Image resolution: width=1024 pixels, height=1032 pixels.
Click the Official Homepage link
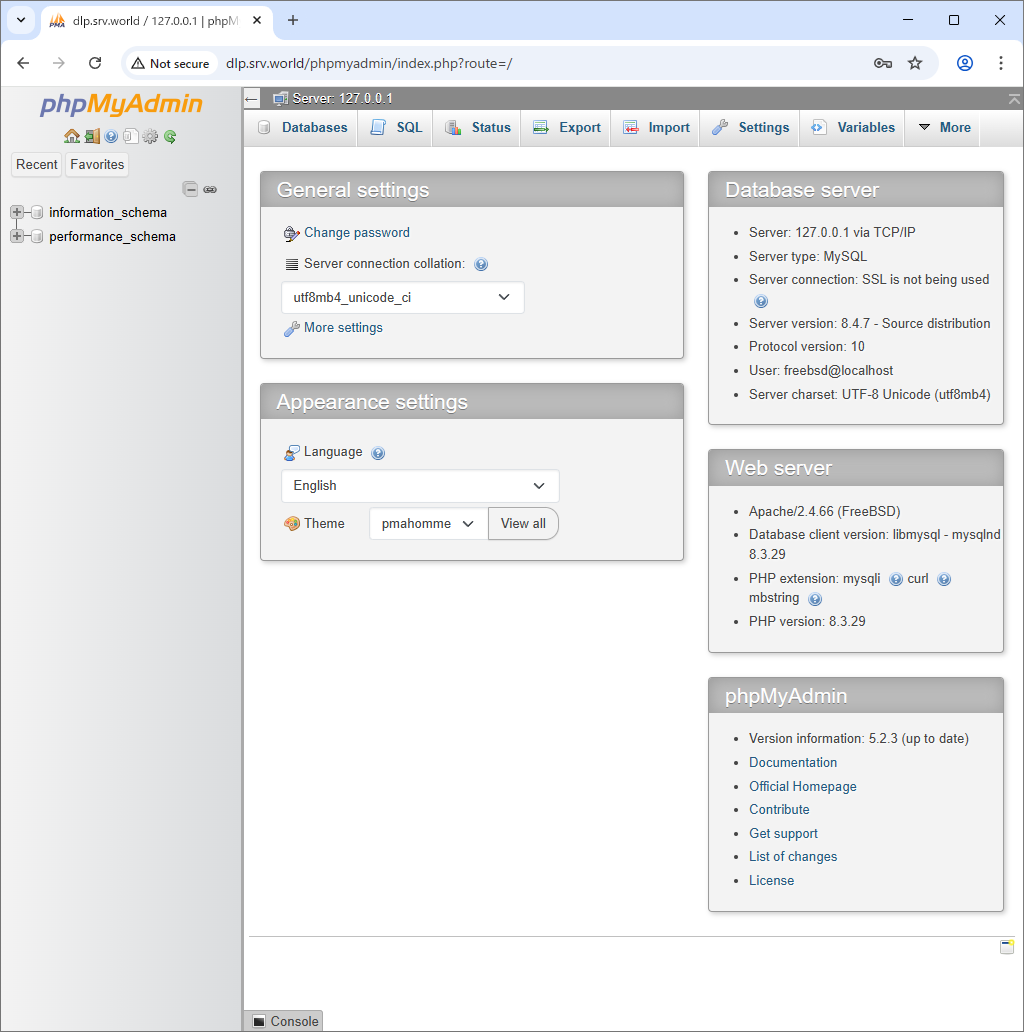coord(803,787)
